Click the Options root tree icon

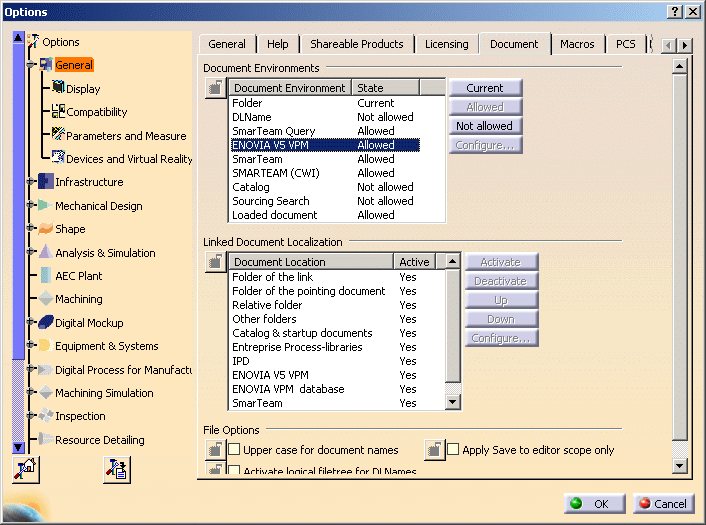(33, 41)
